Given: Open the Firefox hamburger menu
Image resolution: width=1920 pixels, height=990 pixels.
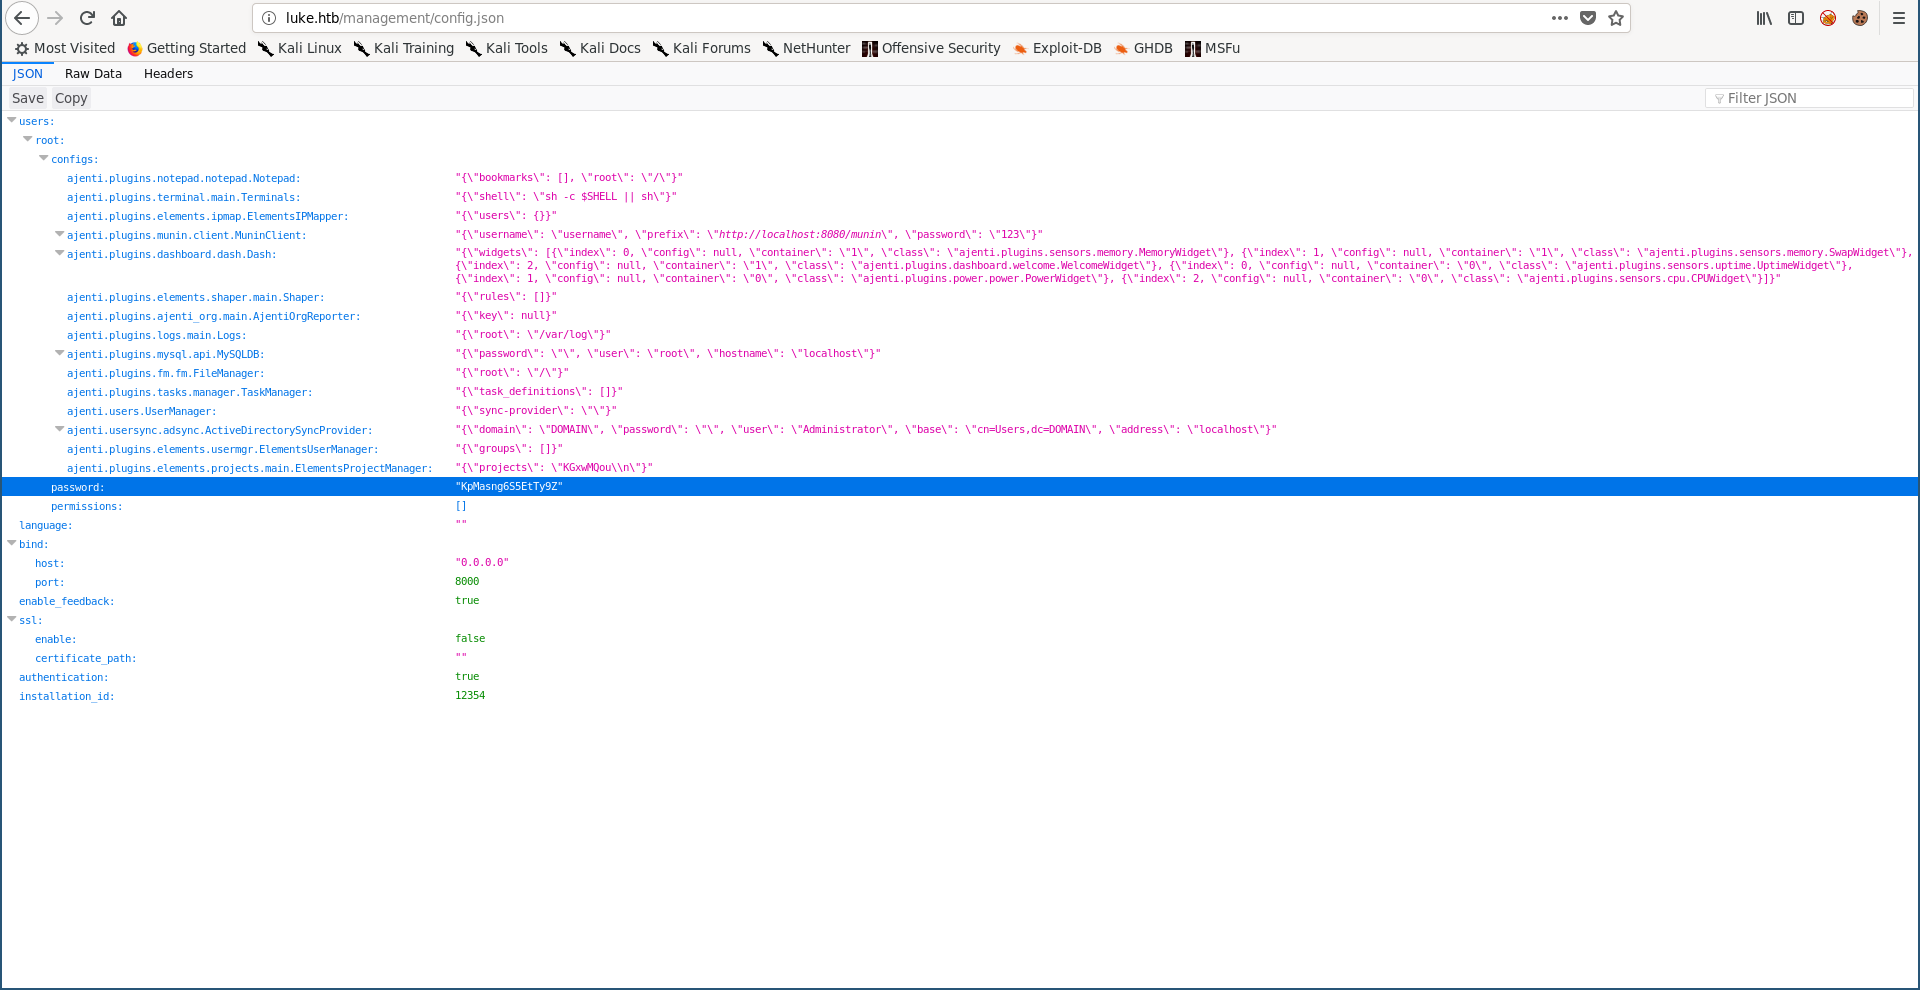Looking at the screenshot, I should tap(1898, 18).
